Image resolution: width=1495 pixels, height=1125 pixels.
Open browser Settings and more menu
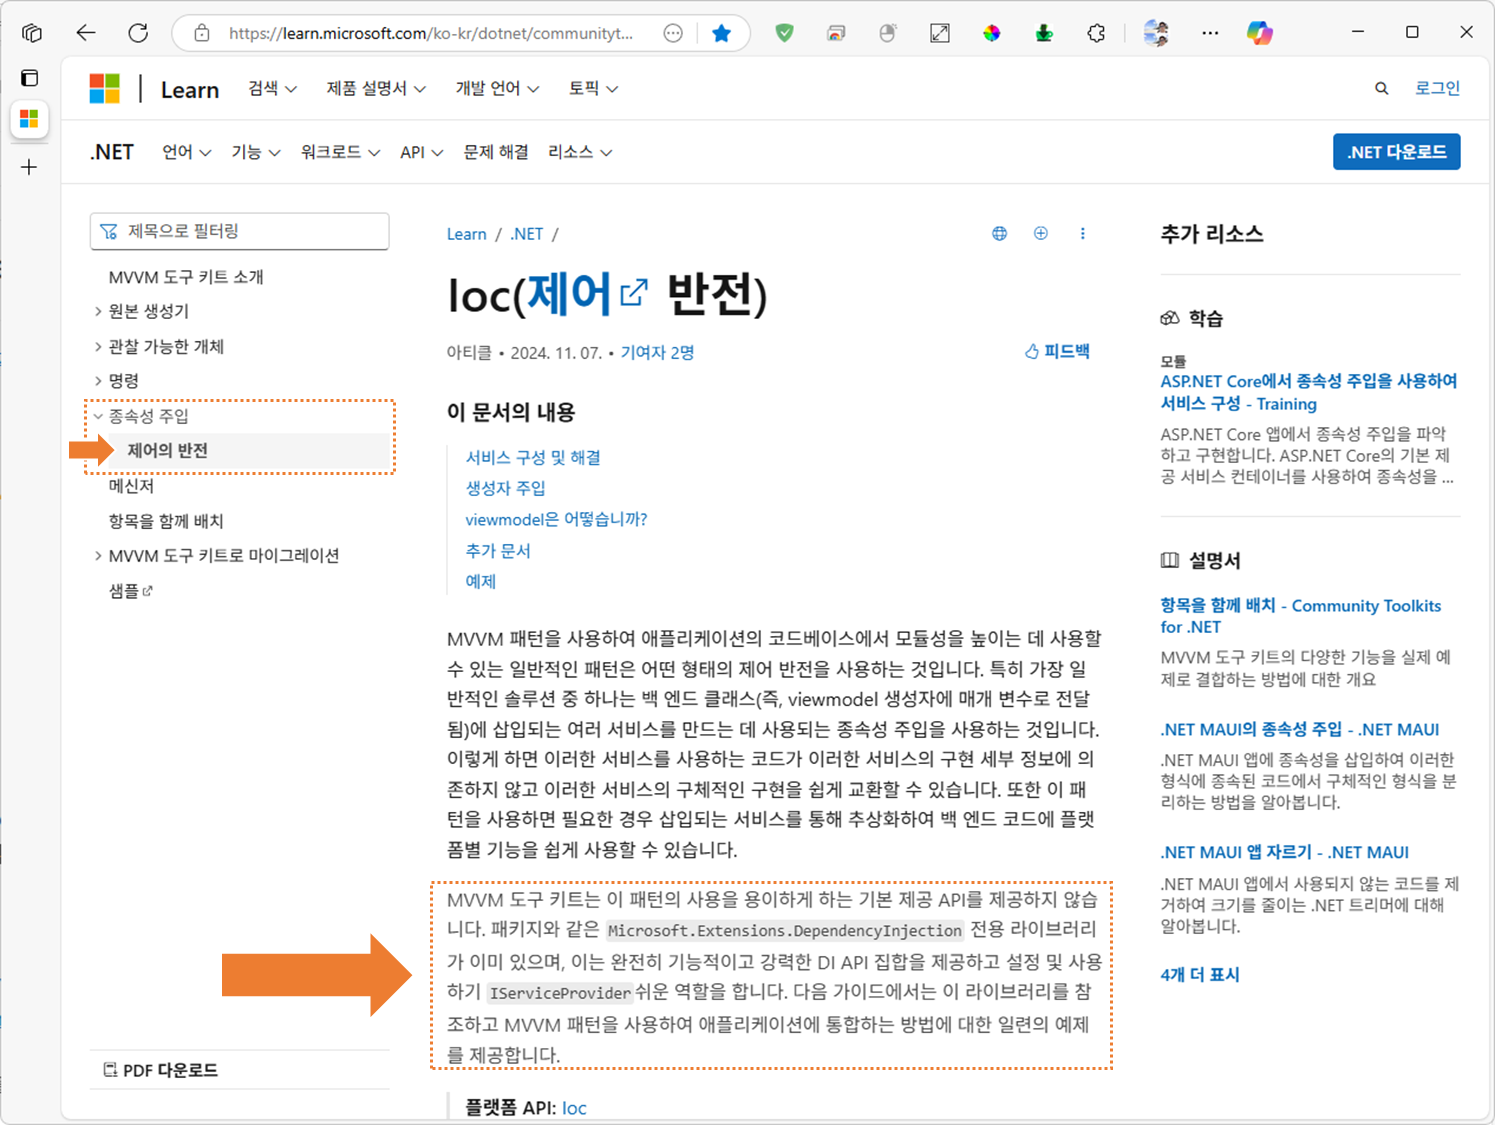tap(1210, 33)
